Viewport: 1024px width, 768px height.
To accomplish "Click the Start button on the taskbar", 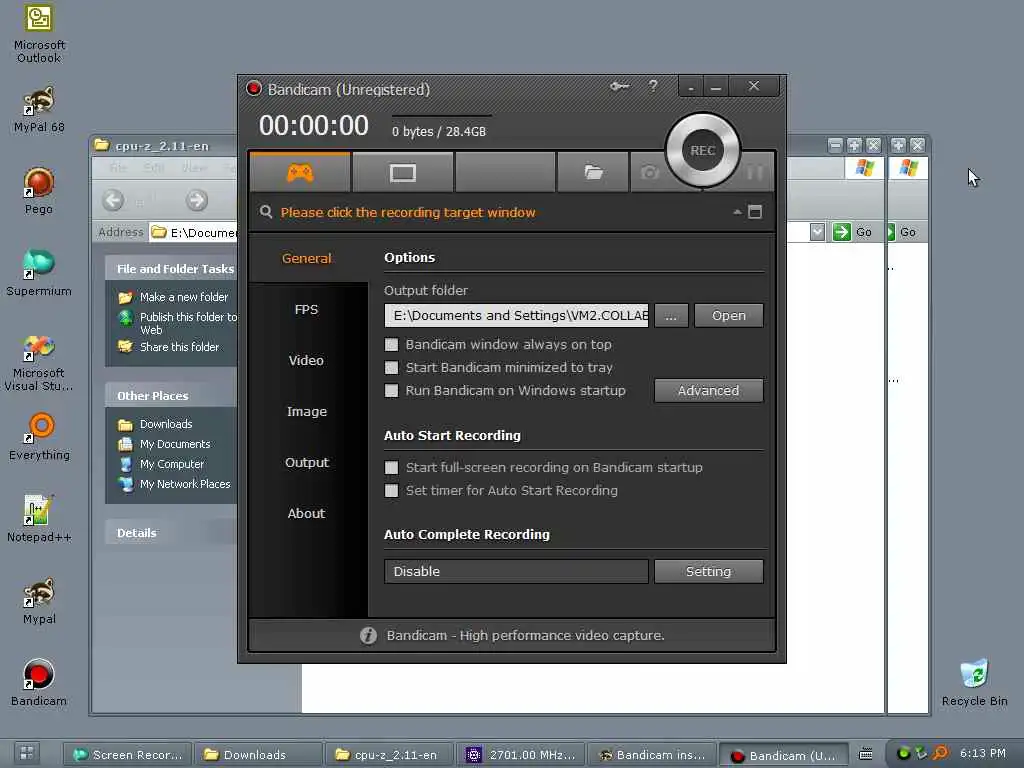I will tap(27, 754).
